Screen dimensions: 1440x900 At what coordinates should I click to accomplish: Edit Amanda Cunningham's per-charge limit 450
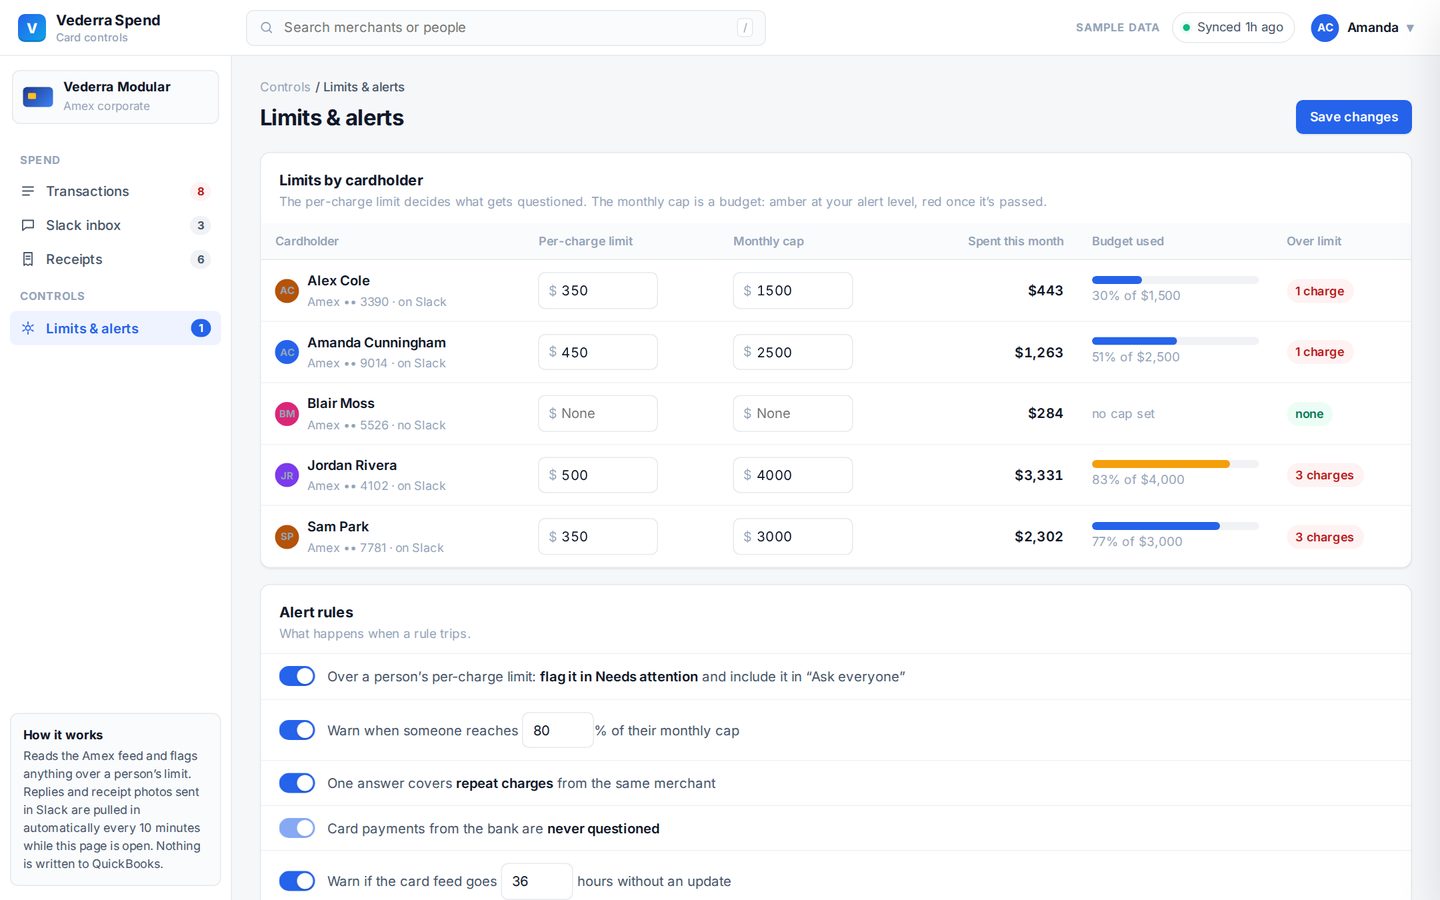point(598,352)
